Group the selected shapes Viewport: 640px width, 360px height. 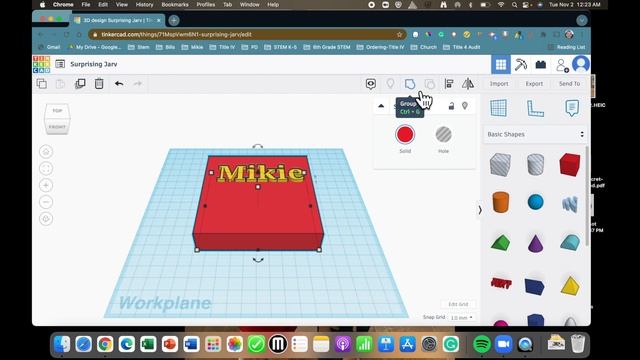[410, 84]
